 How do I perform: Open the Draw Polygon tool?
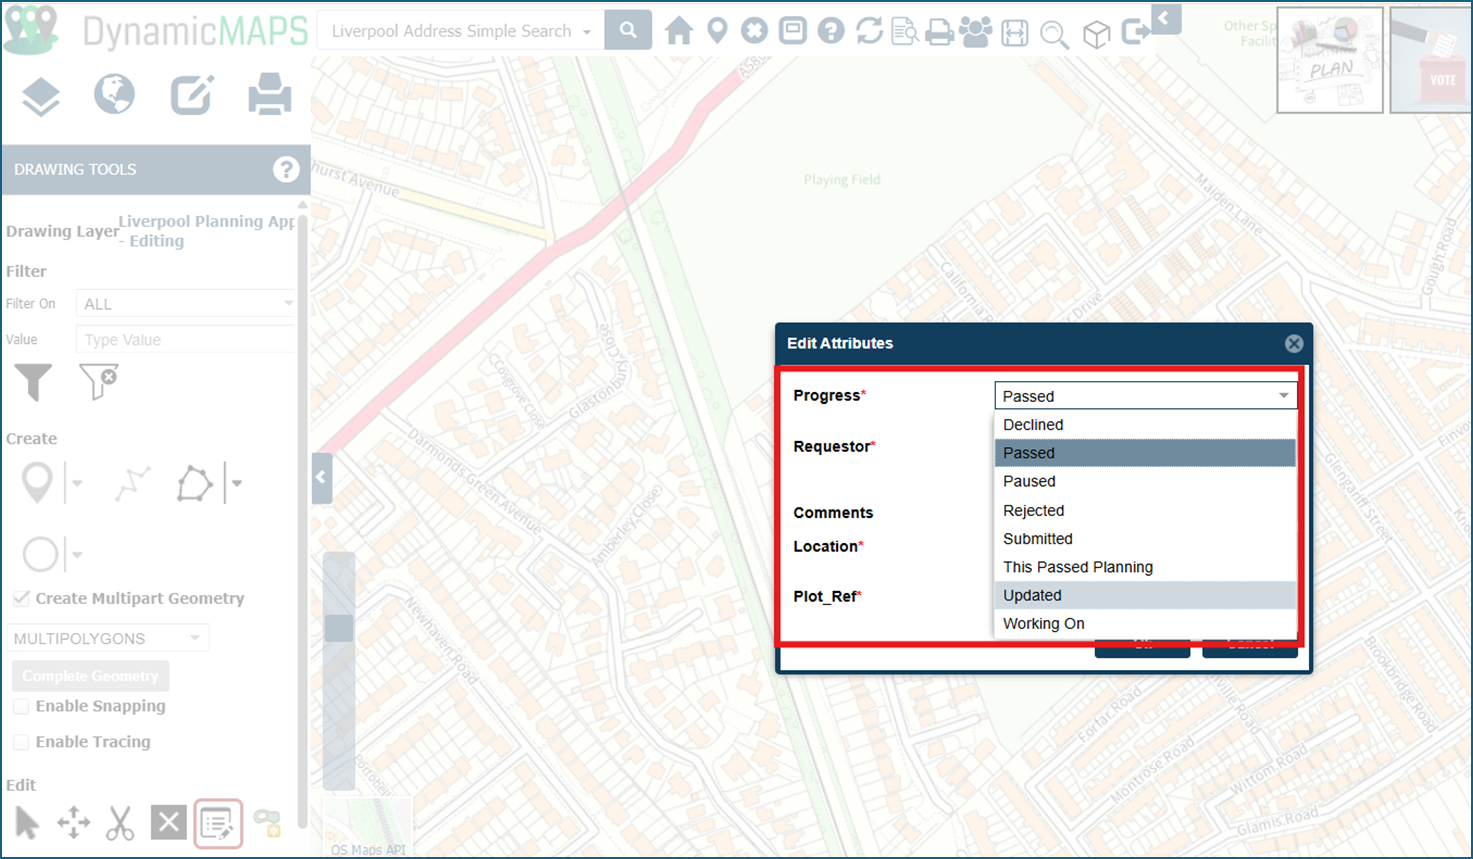(x=194, y=482)
